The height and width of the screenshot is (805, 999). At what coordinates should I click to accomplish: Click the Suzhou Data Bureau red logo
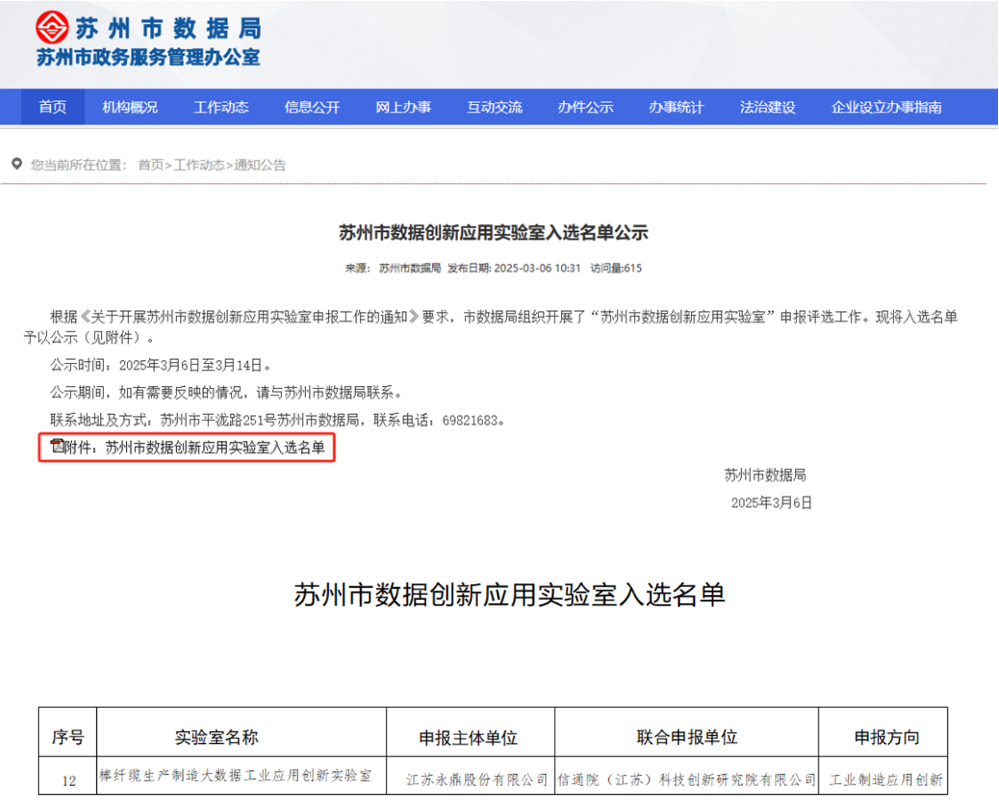coord(52,27)
